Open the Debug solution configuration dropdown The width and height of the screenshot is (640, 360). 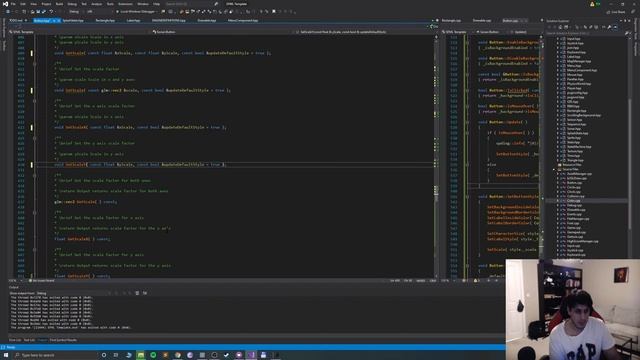76,12
